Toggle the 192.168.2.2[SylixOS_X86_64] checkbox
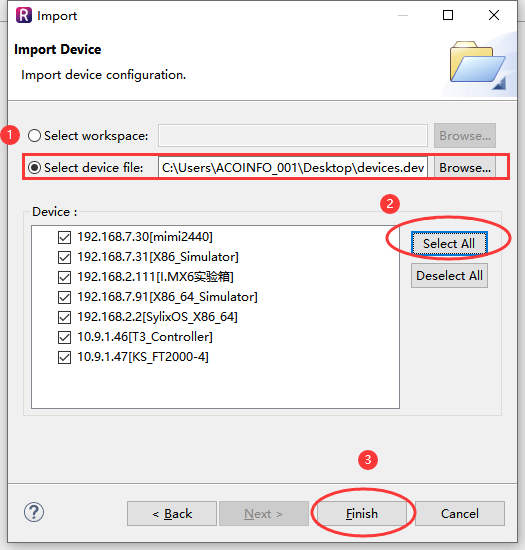 coord(65,317)
